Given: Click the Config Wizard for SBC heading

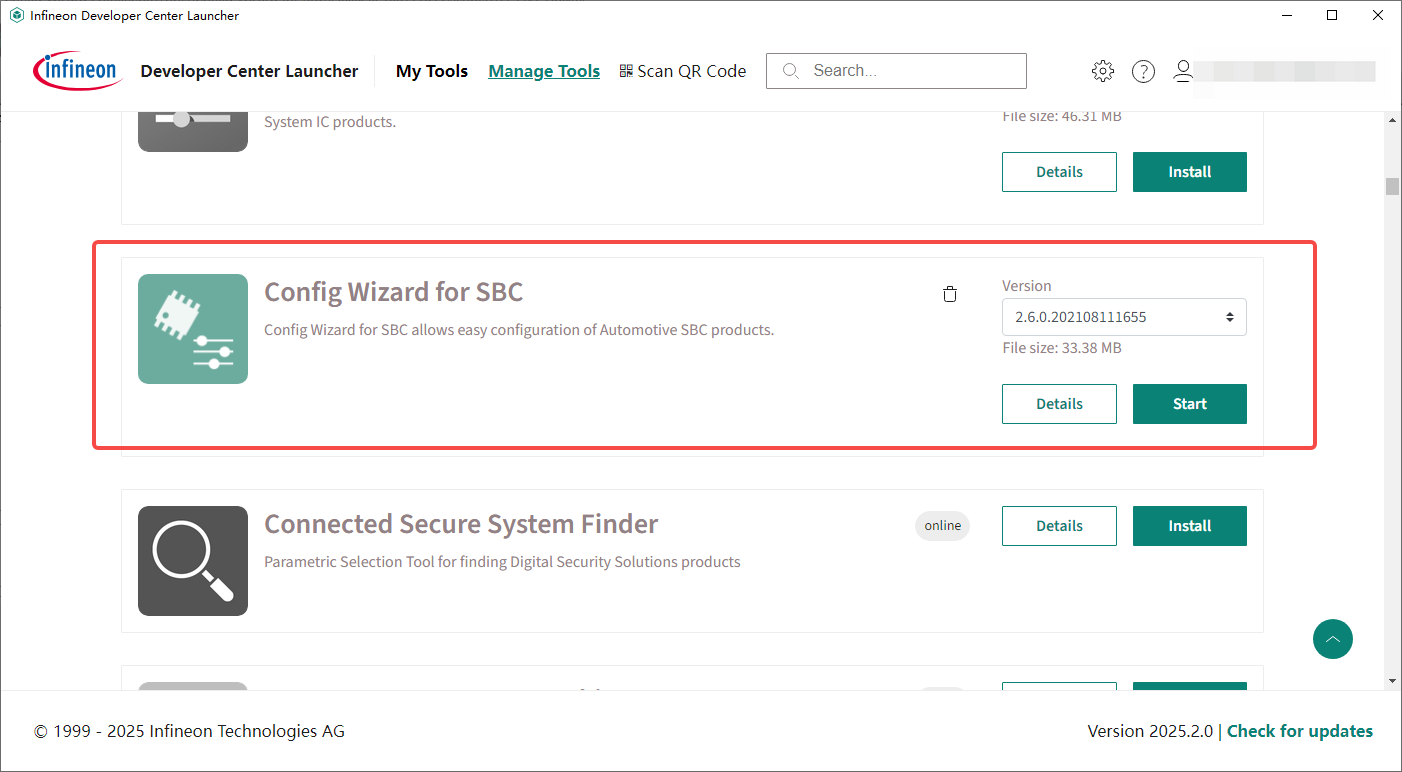Looking at the screenshot, I should [393, 292].
